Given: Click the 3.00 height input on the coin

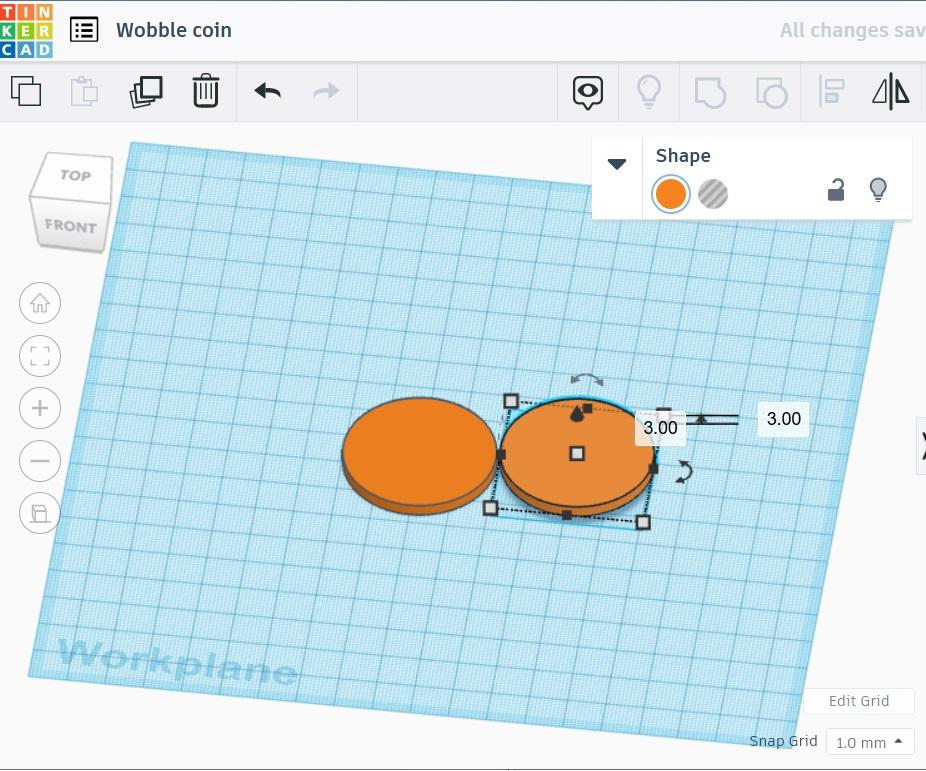Looking at the screenshot, I should click(660, 427).
